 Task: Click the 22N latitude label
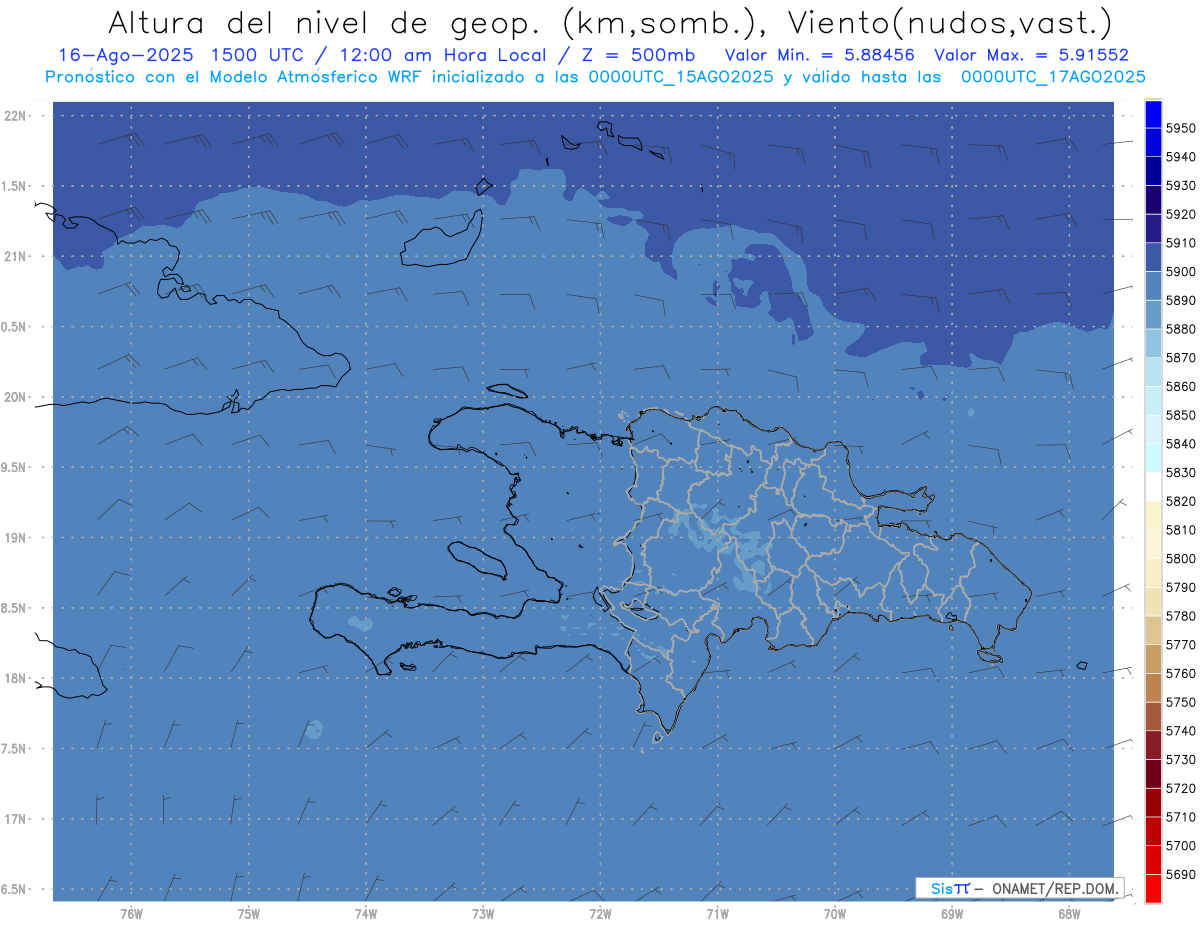tap(16, 116)
